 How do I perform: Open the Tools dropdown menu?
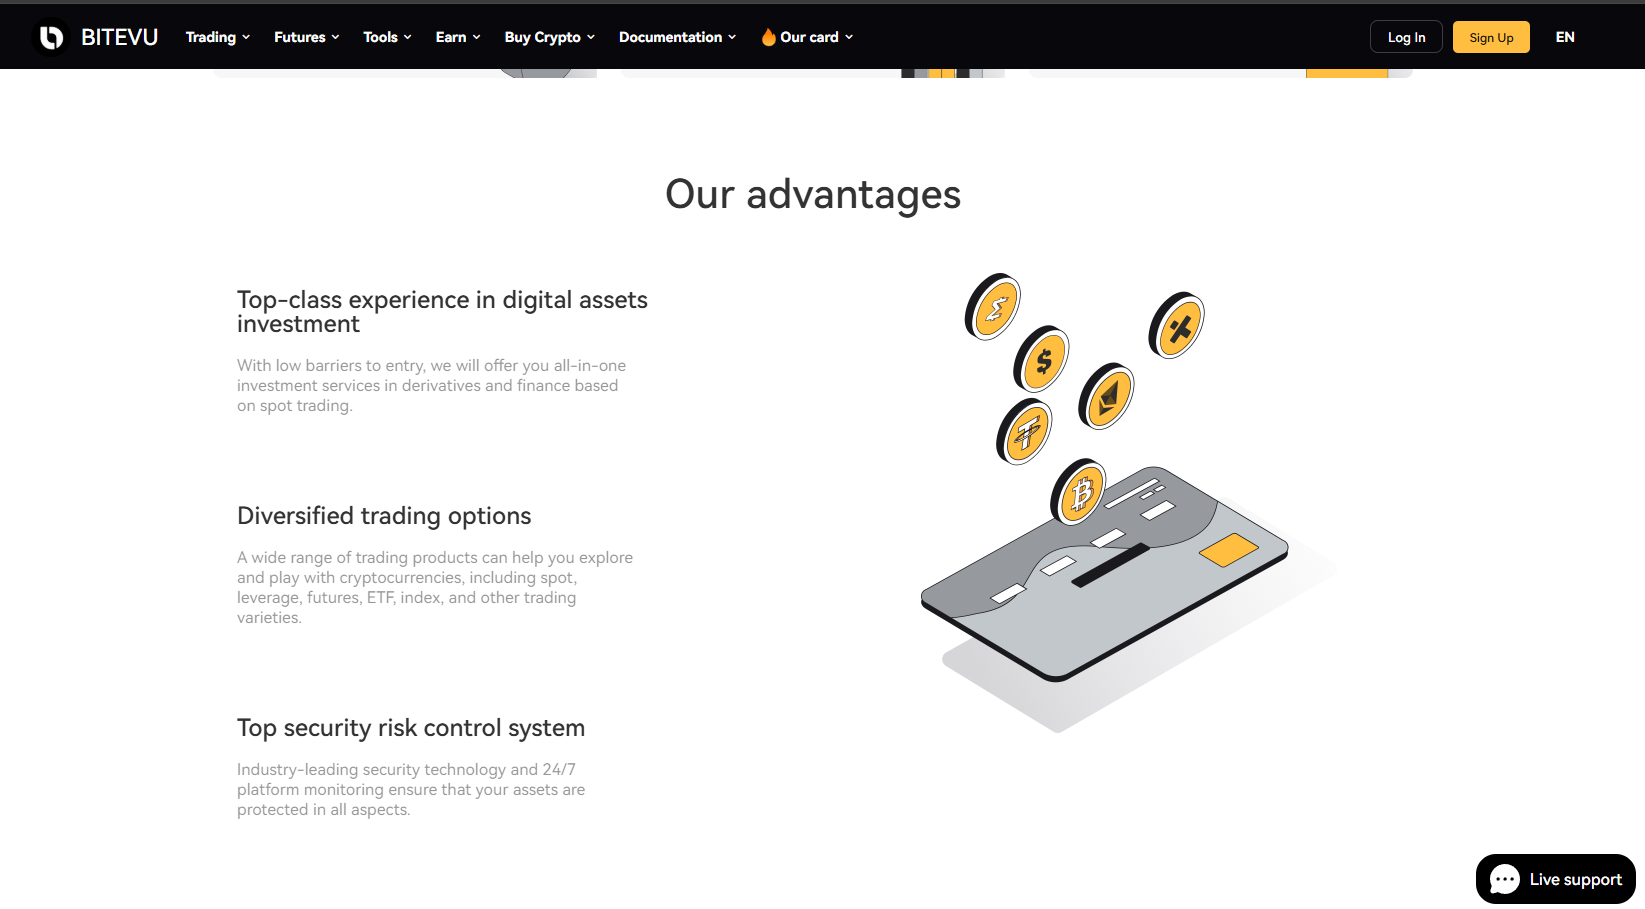coord(387,37)
